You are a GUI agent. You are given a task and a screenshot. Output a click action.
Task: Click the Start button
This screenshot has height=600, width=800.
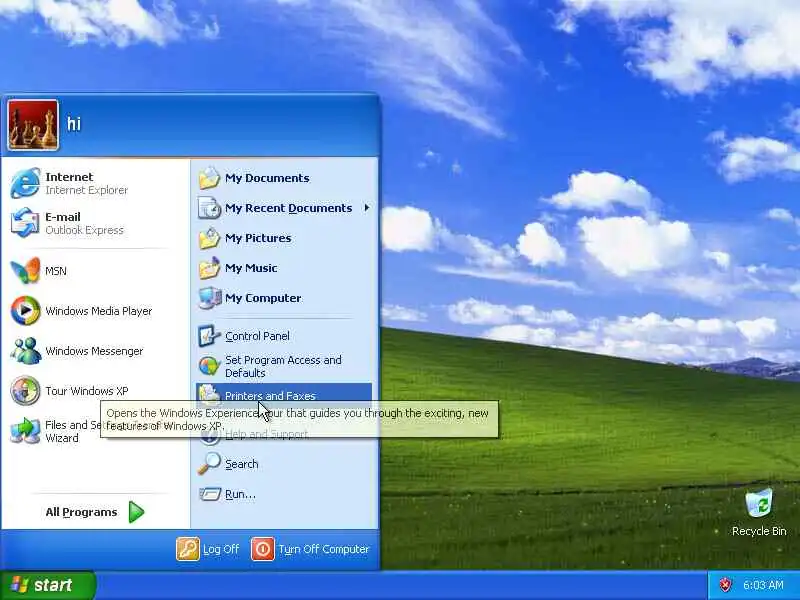pos(48,585)
